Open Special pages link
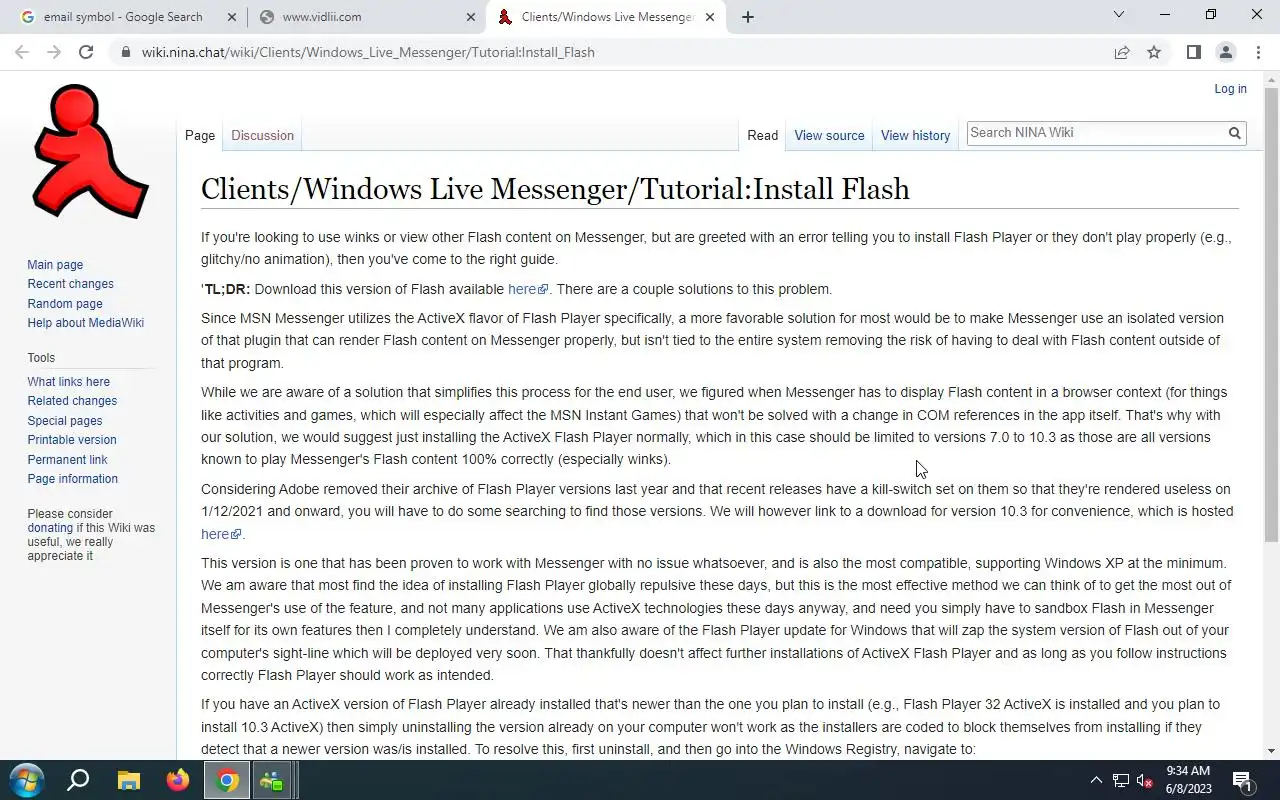Viewport: 1280px width, 800px height. pyautogui.click(x=64, y=421)
